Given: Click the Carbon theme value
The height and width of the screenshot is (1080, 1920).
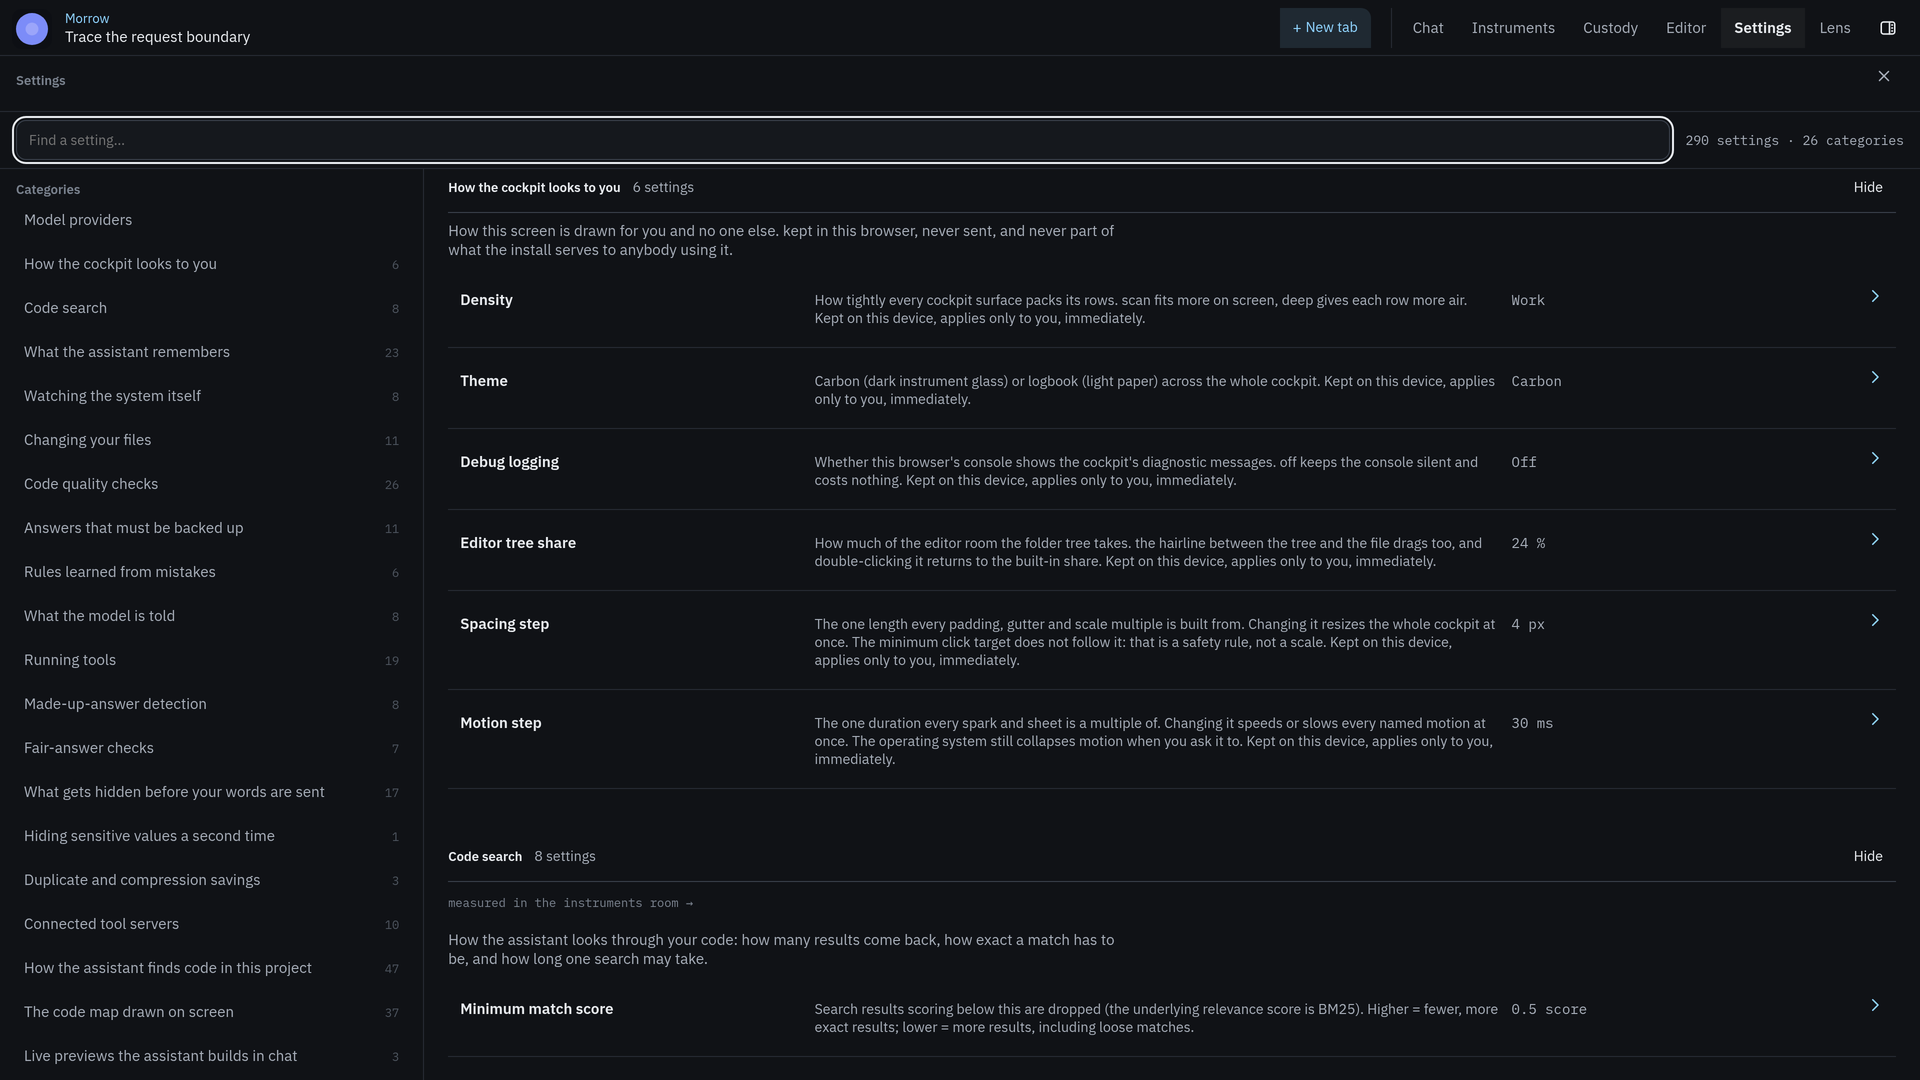Looking at the screenshot, I should click(x=1536, y=381).
